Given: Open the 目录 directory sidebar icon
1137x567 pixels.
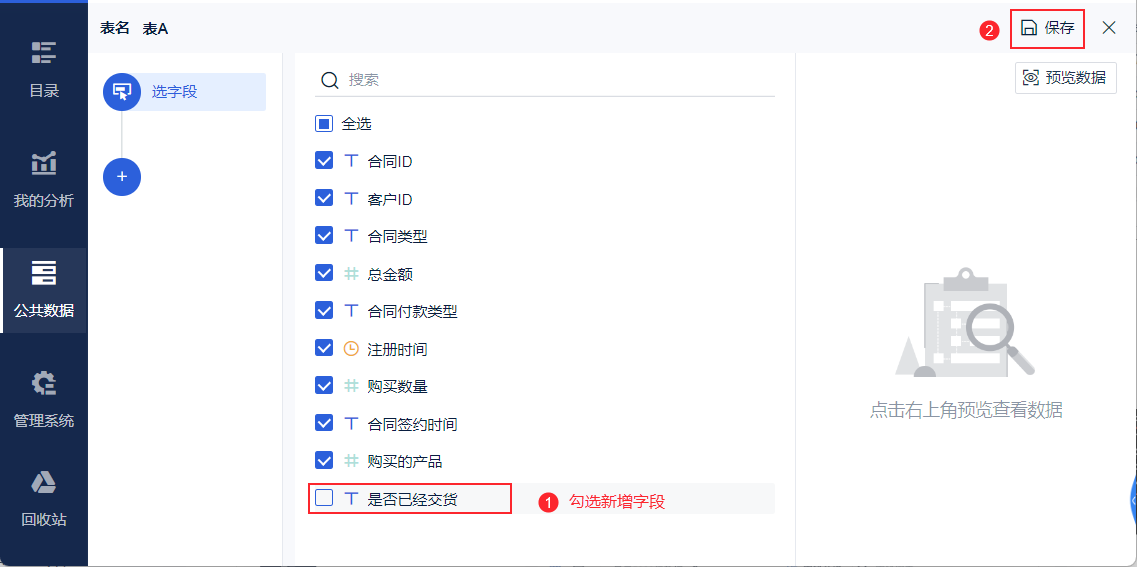Looking at the screenshot, I should point(44,54).
